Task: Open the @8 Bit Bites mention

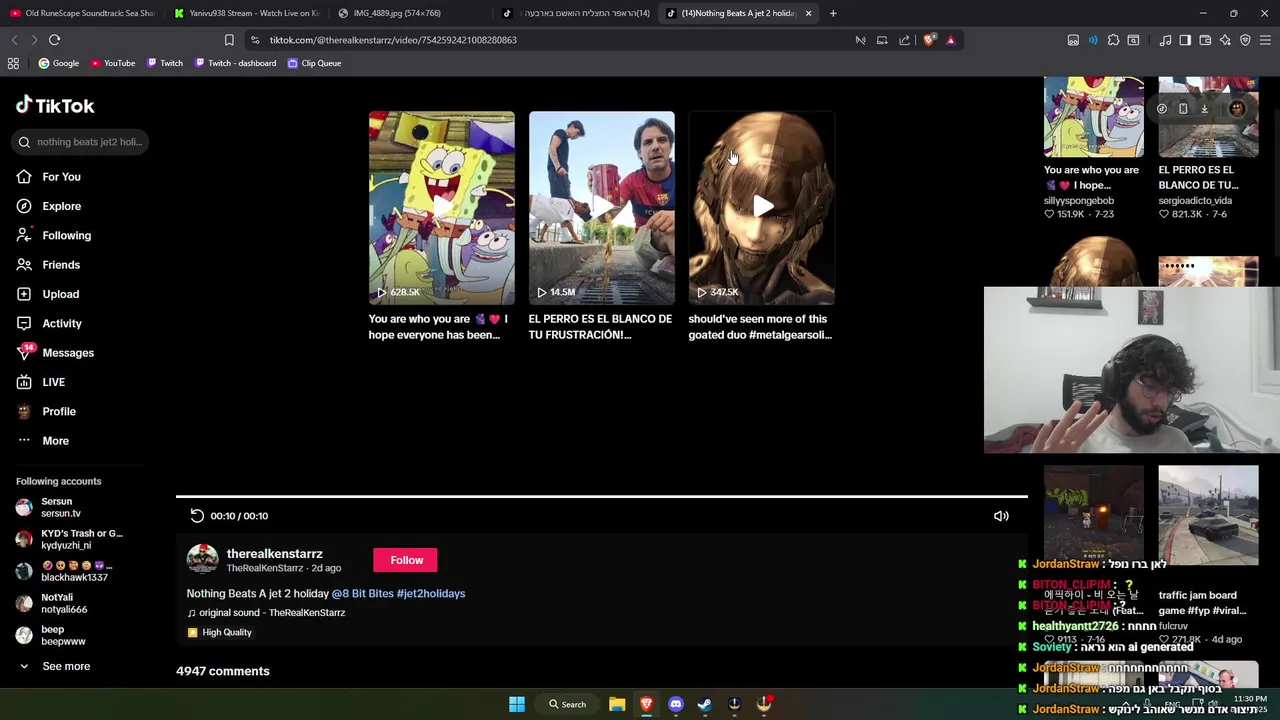Action: 362,594
